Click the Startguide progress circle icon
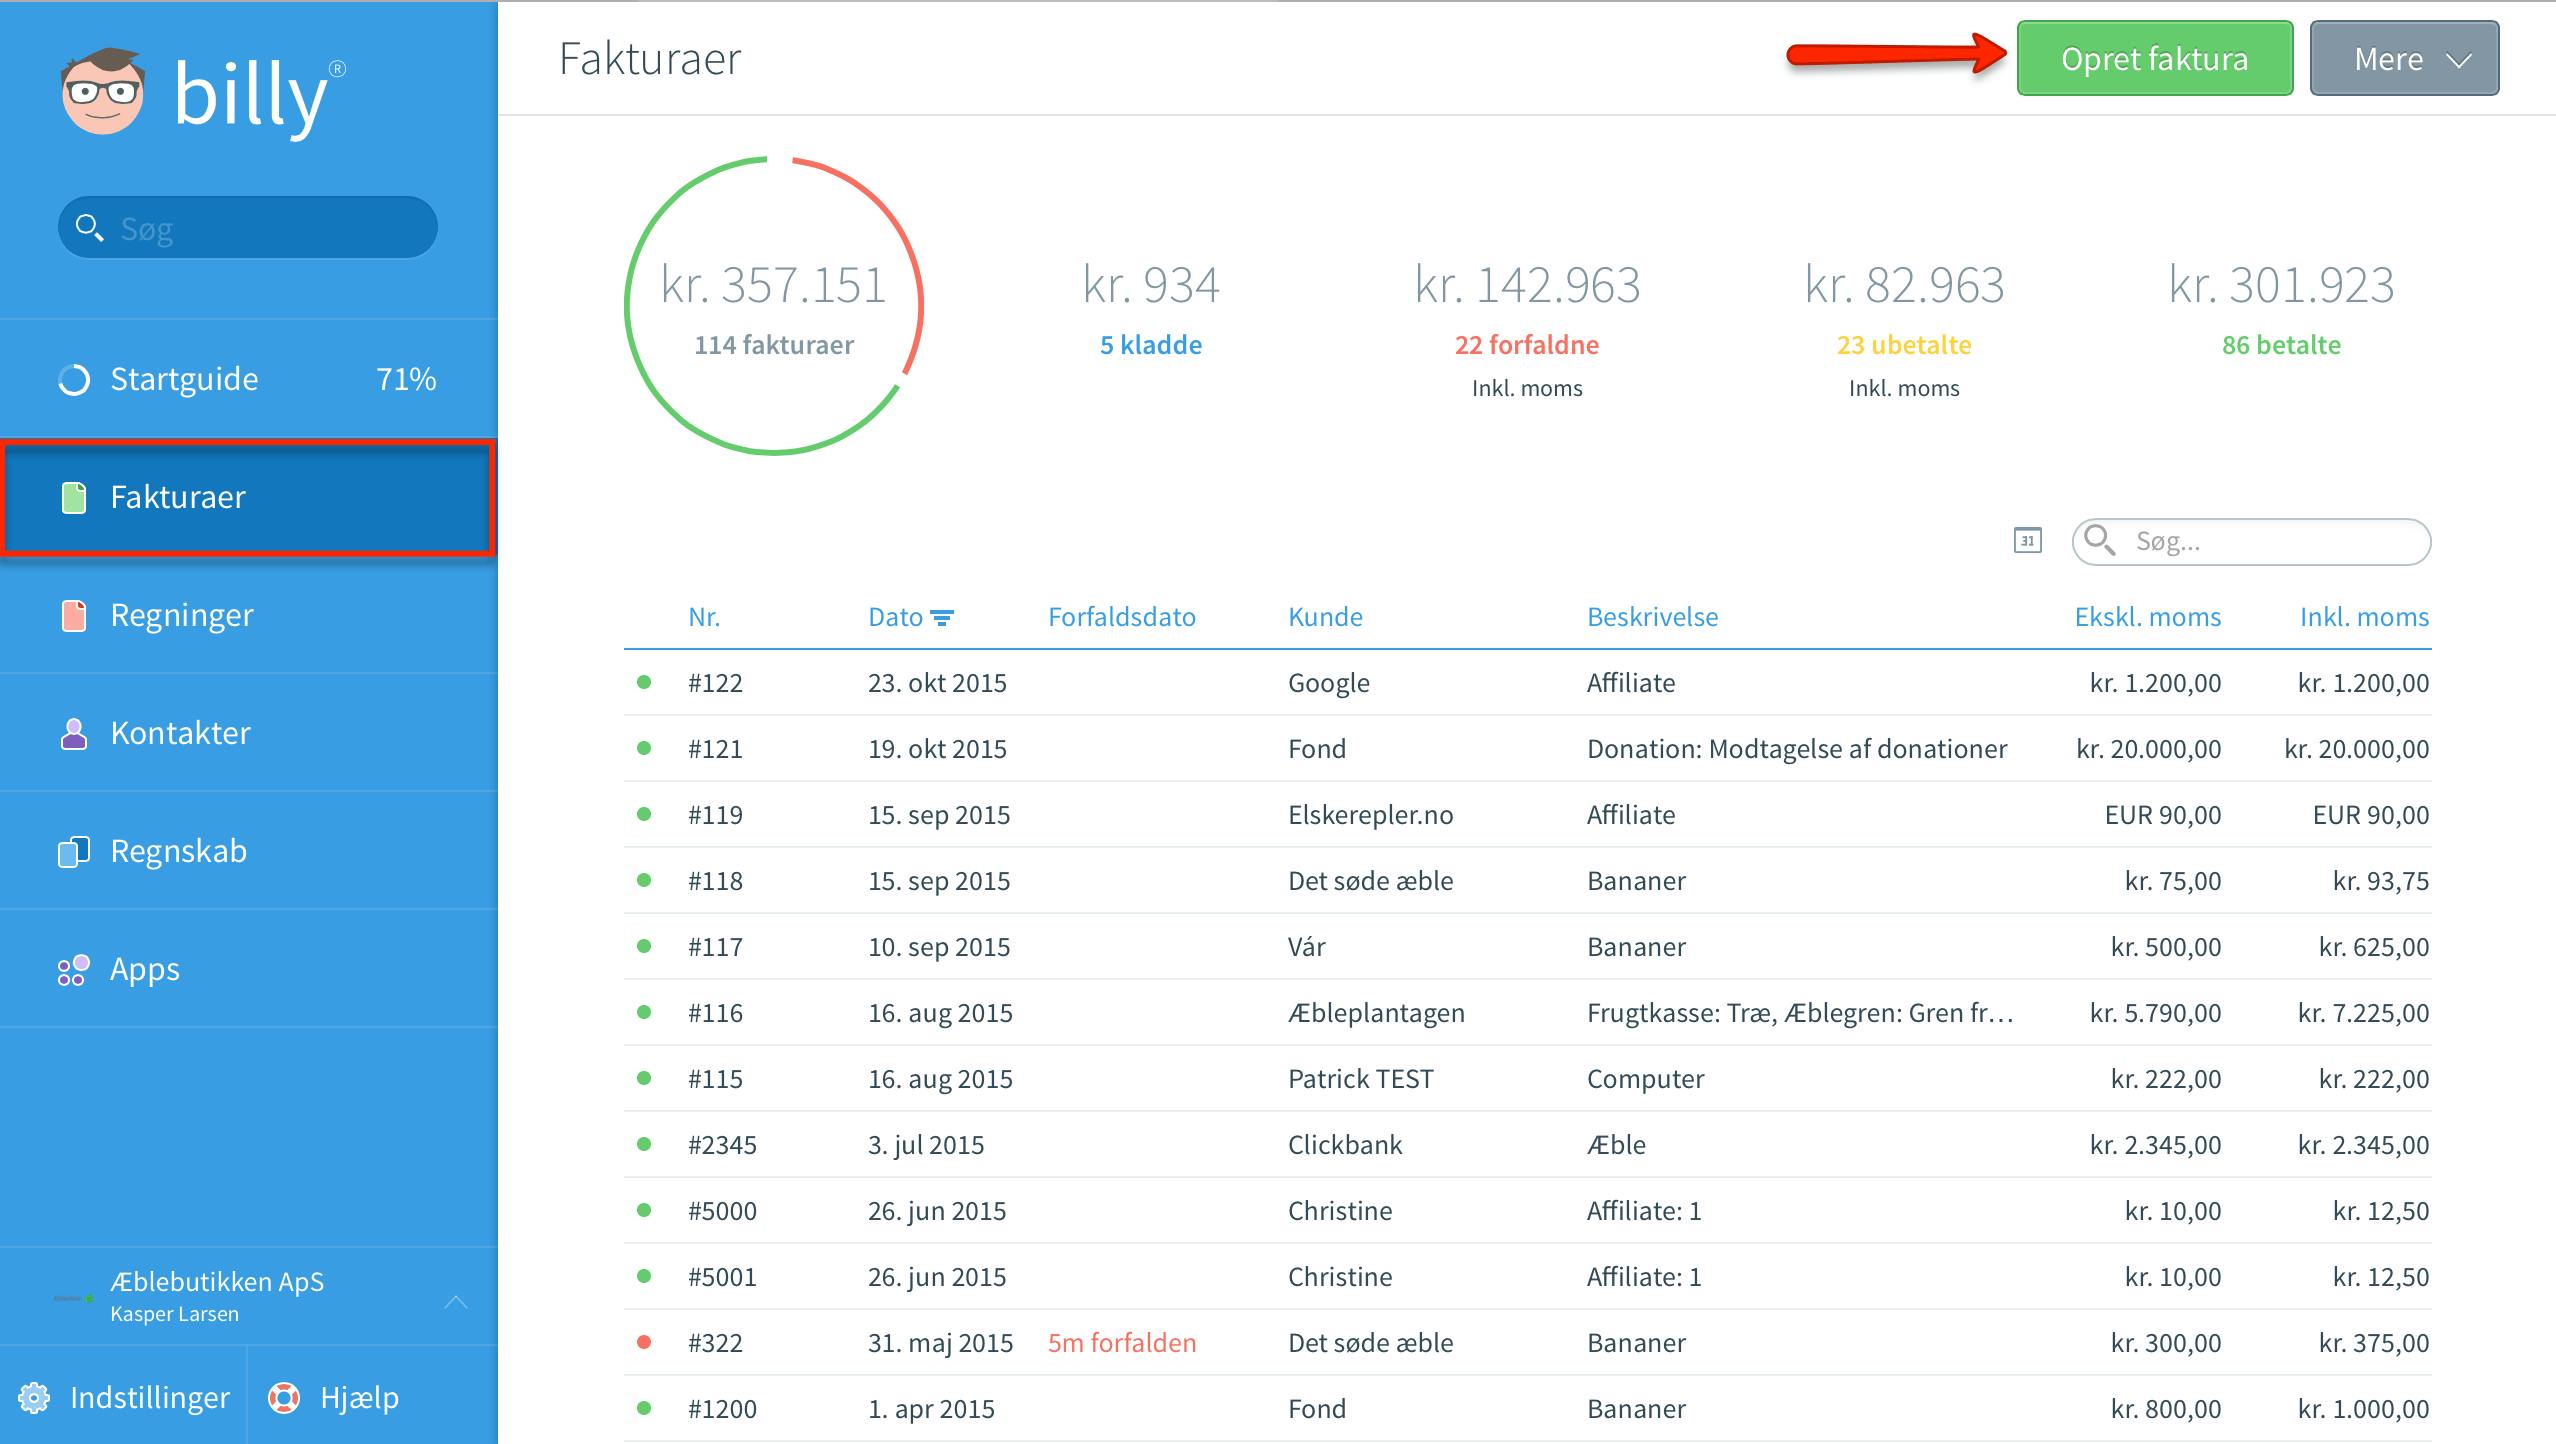The height and width of the screenshot is (1444, 2556). [x=74, y=380]
